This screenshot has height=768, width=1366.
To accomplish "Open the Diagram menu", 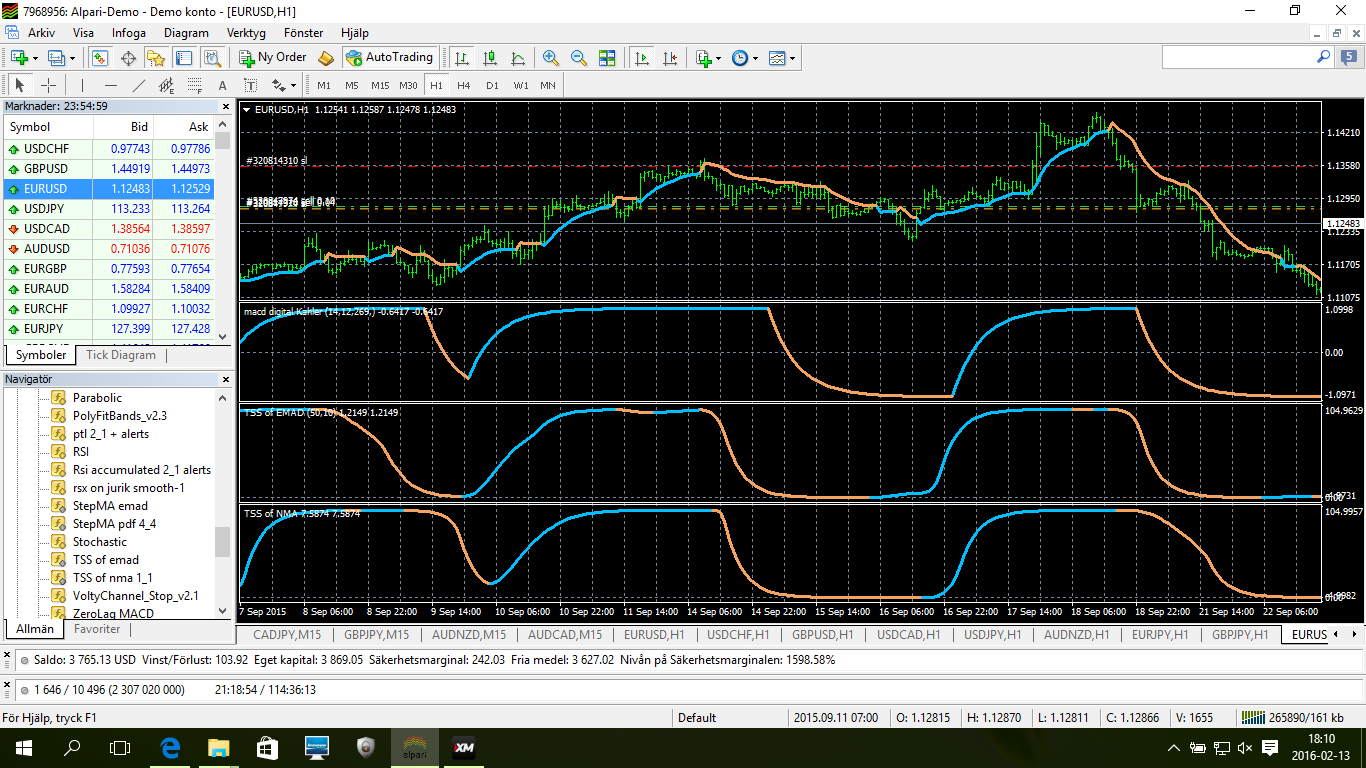I will pos(186,33).
